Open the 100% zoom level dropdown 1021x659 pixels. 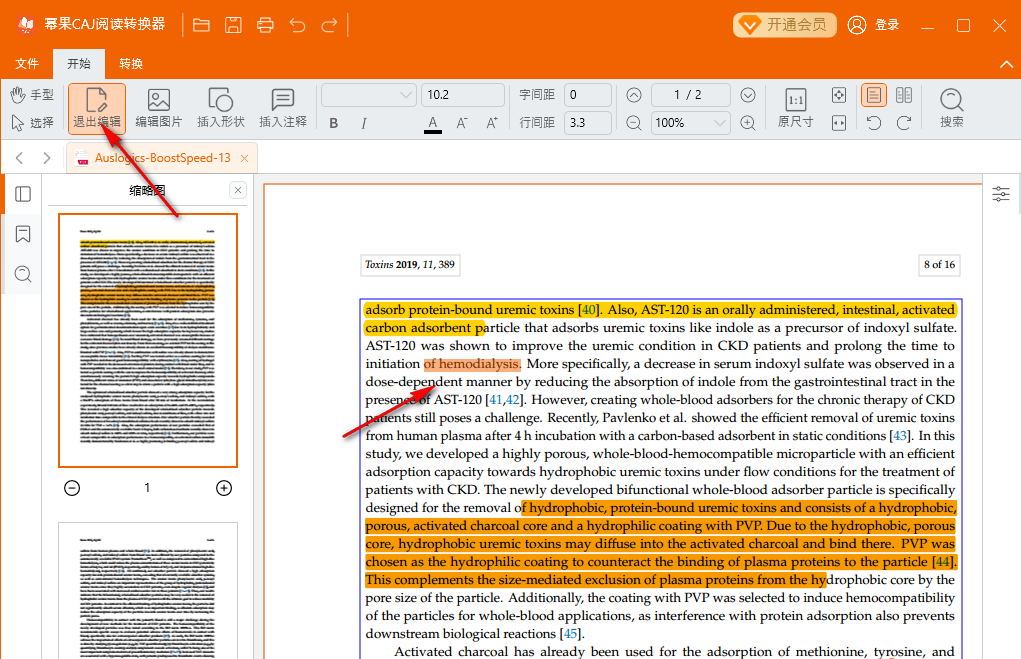tap(691, 123)
